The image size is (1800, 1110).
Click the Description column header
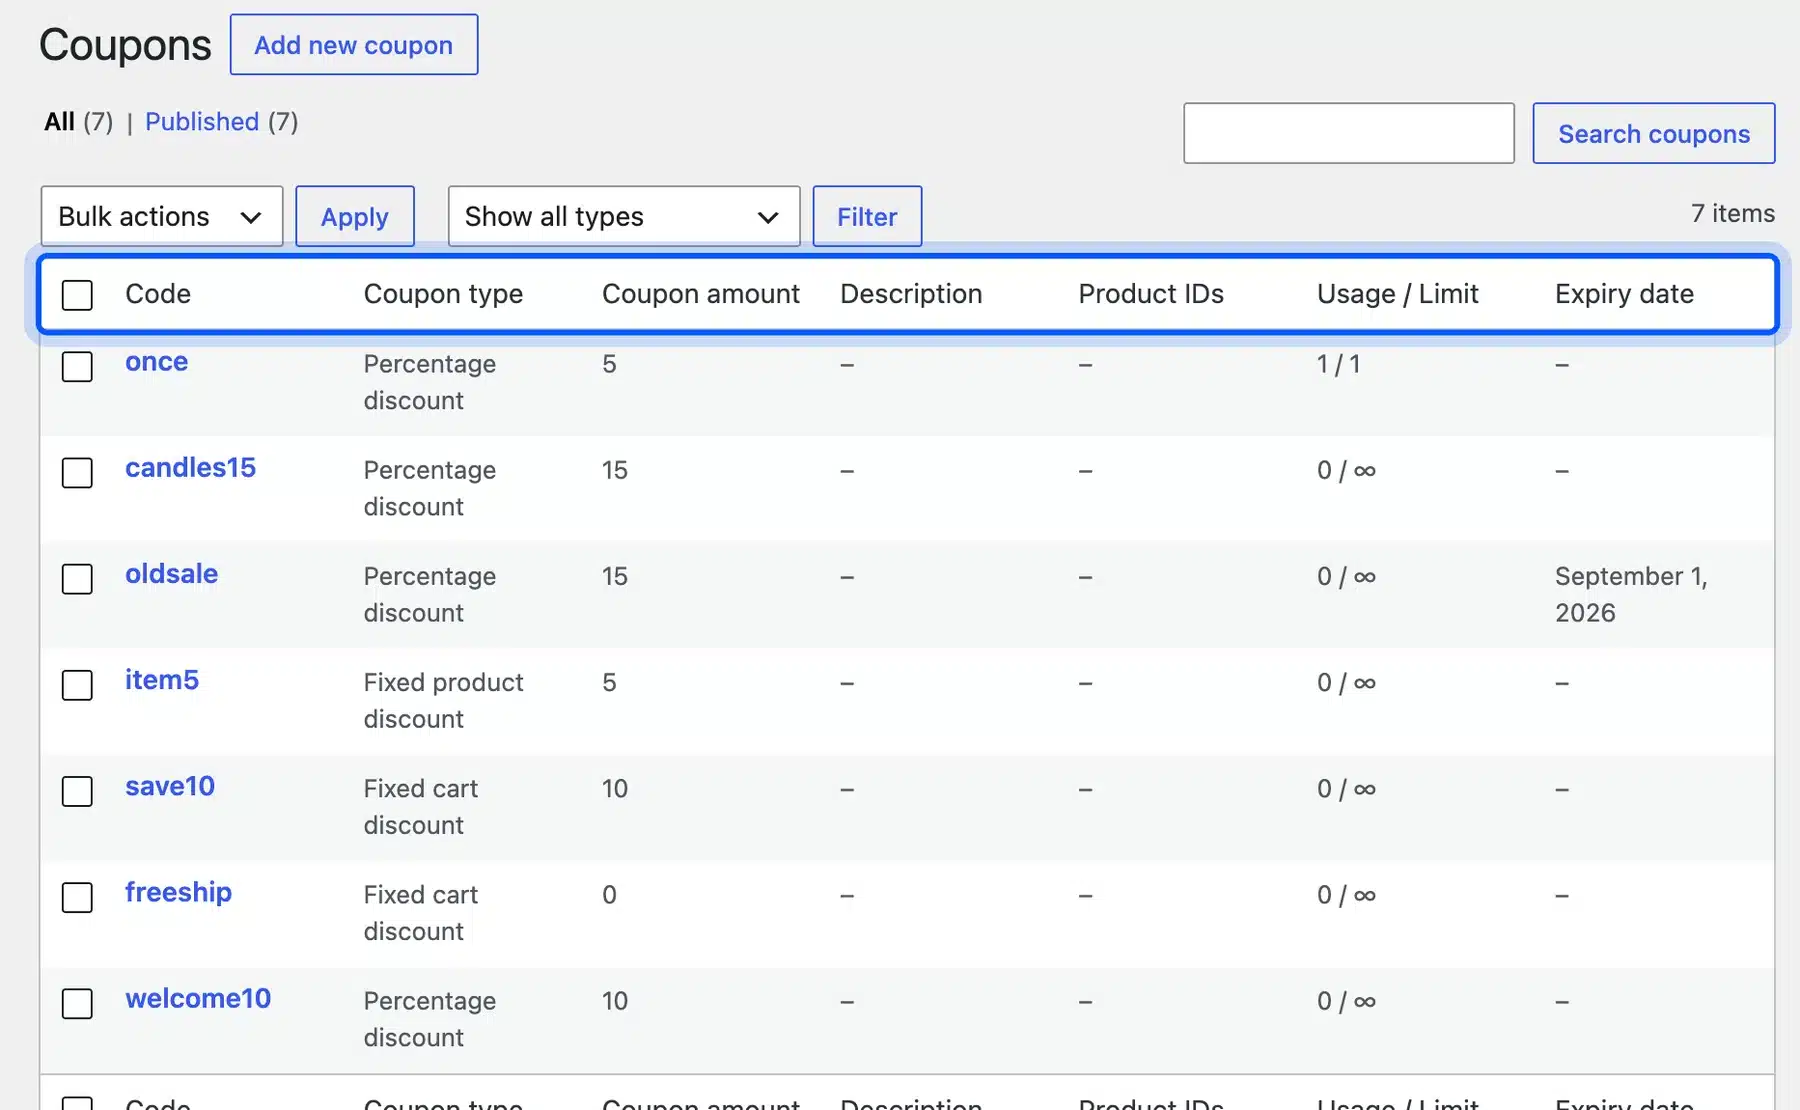[911, 294]
